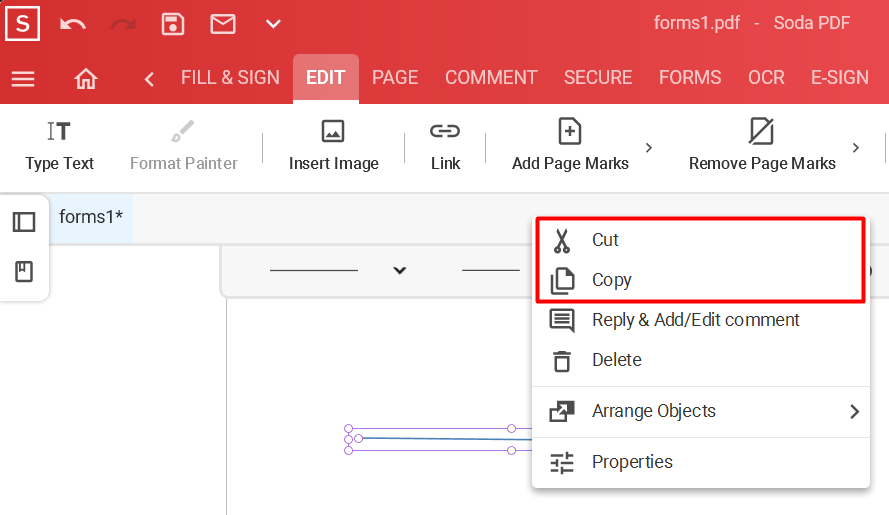Expand quick access toolbar dropdown arrow
Viewport: 889px width, 515px height.
click(x=273, y=24)
